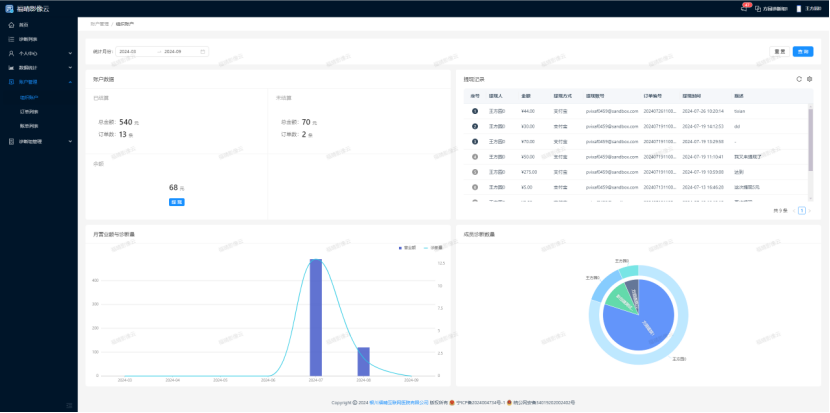Toggle 总金额 series in chart legend

point(408,246)
